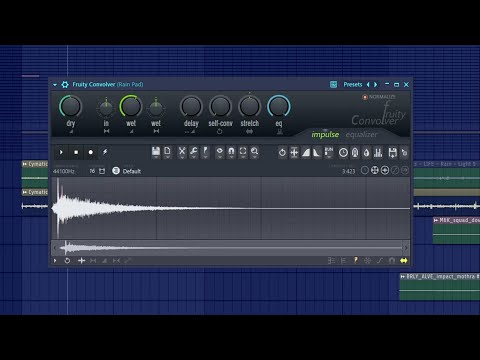
Task: Click the small play arrow in bottom bar
Action: tap(55, 261)
